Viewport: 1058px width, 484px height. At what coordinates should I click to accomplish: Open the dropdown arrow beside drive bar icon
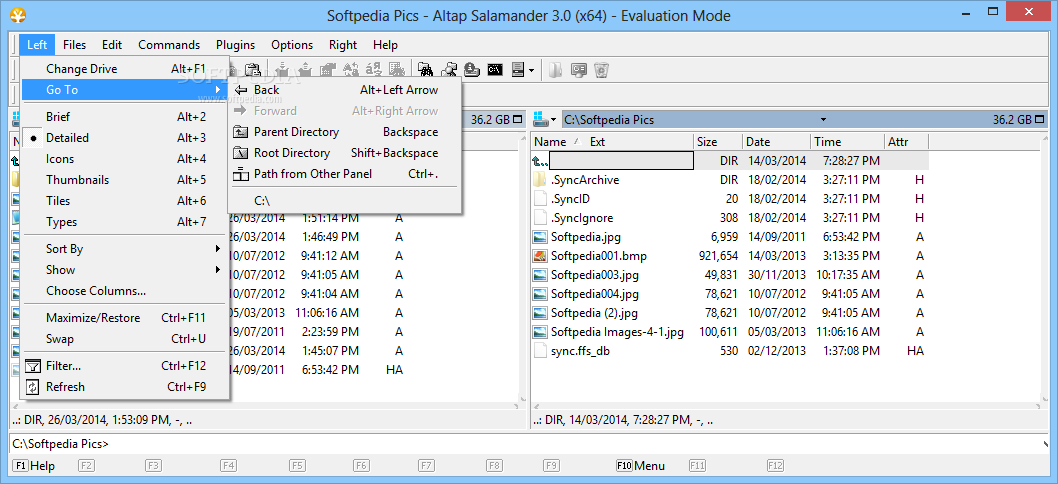[x=532, y=70]
